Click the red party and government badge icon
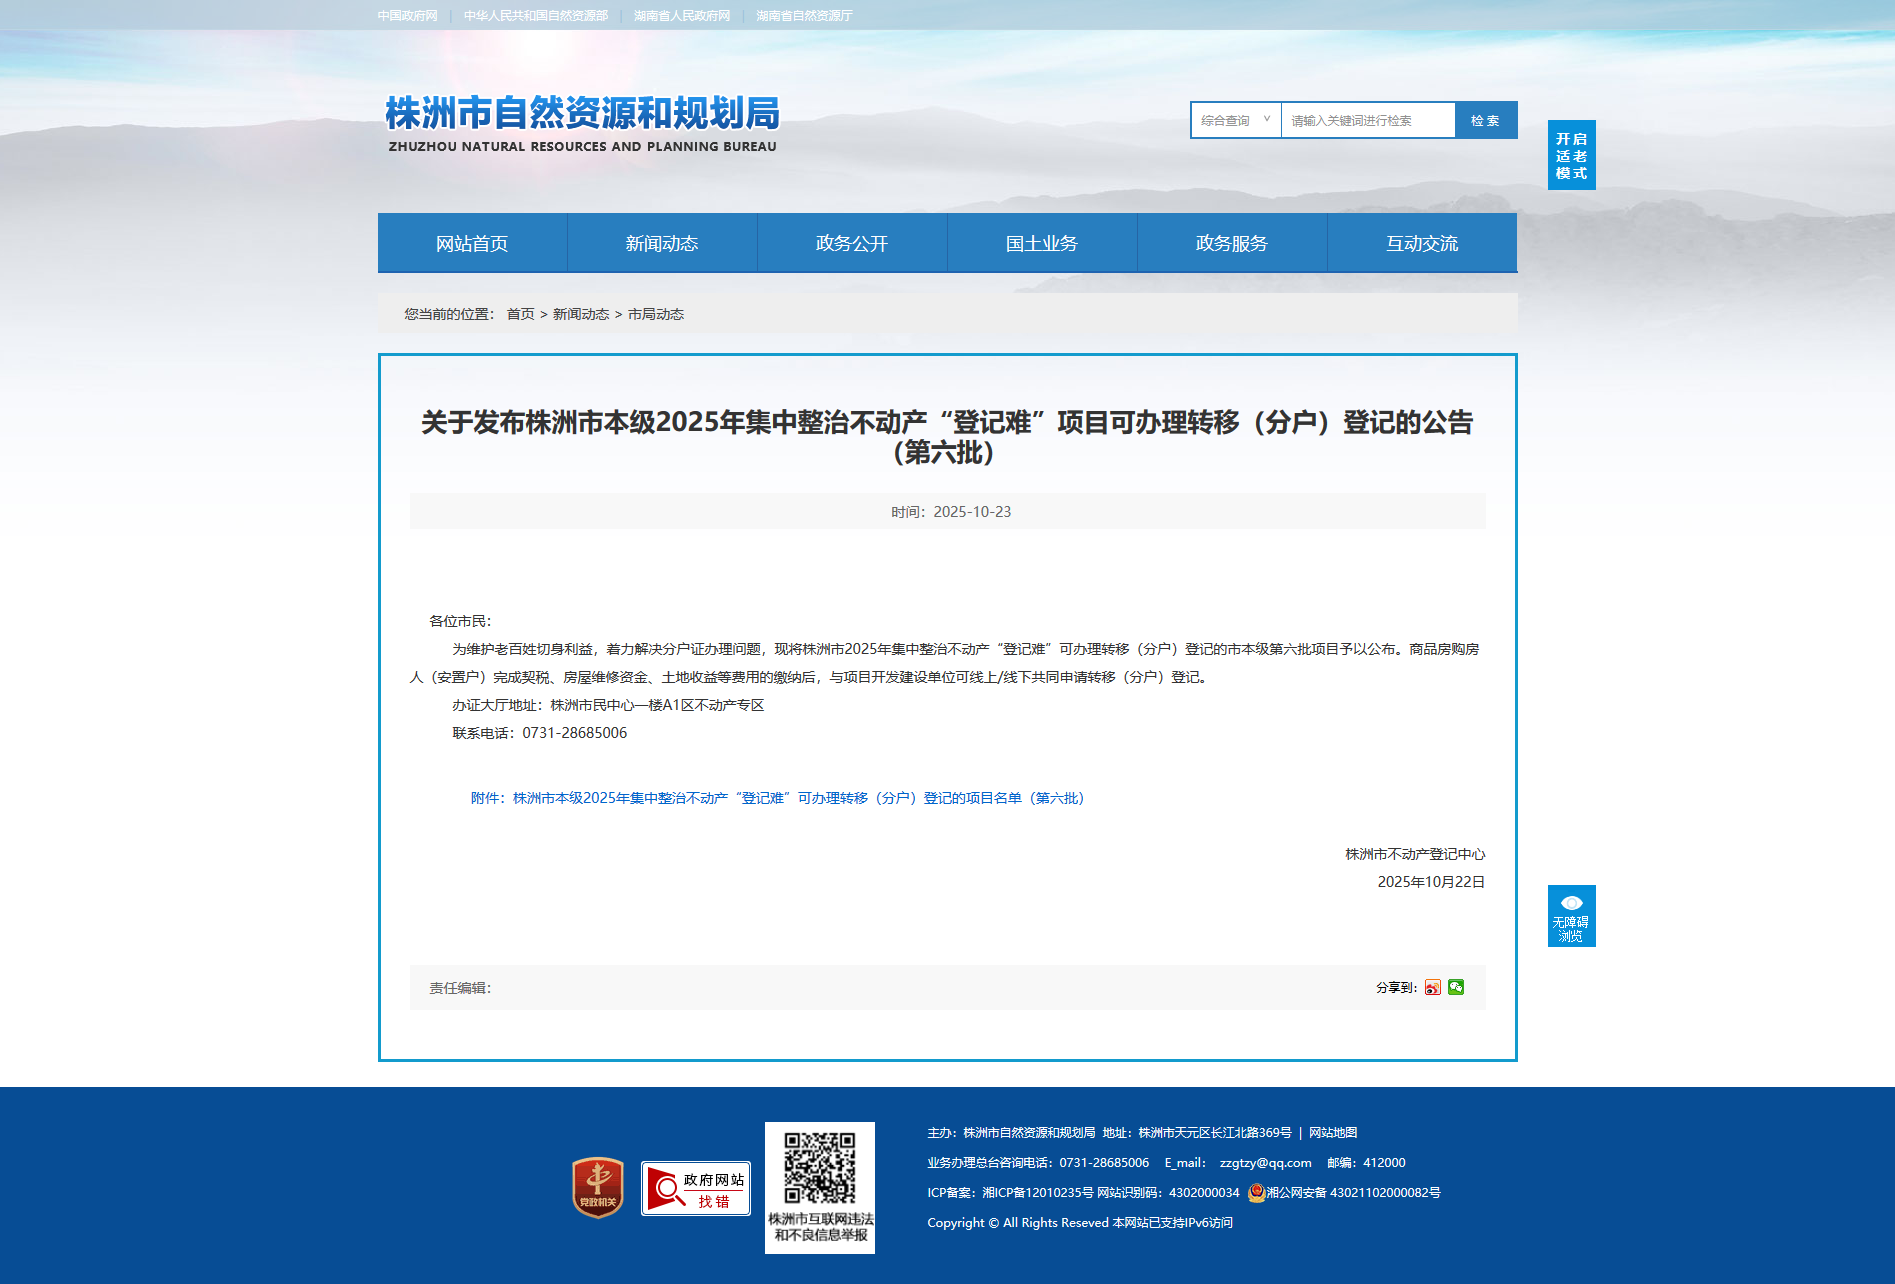 pyautogui.click(x=597, y=1187)
